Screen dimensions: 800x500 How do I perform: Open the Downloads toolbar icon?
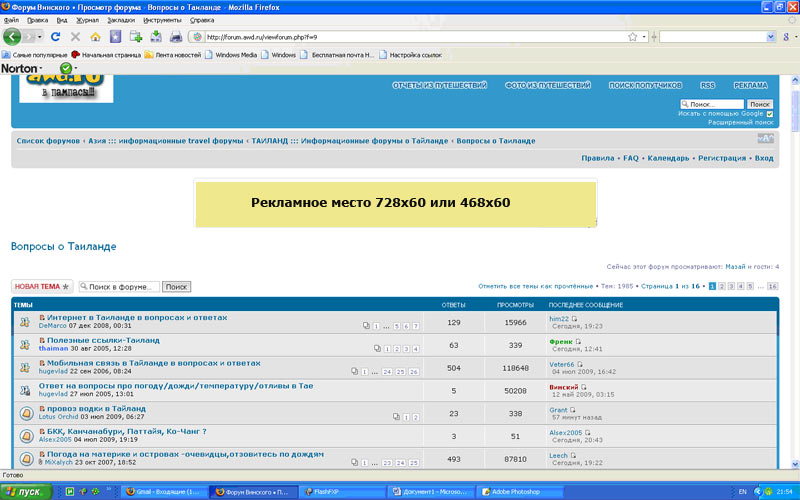(x=156, y=36)
